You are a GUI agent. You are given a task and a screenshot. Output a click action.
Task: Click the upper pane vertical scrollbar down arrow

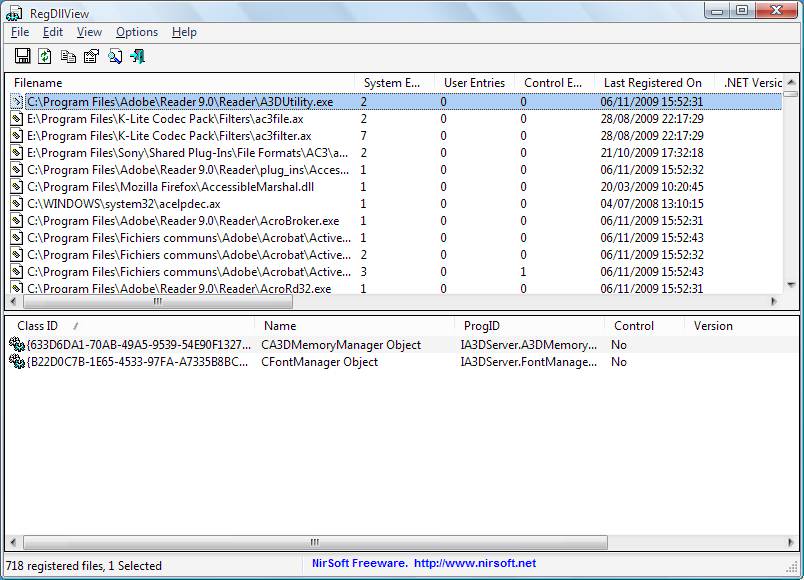point(790,286)
